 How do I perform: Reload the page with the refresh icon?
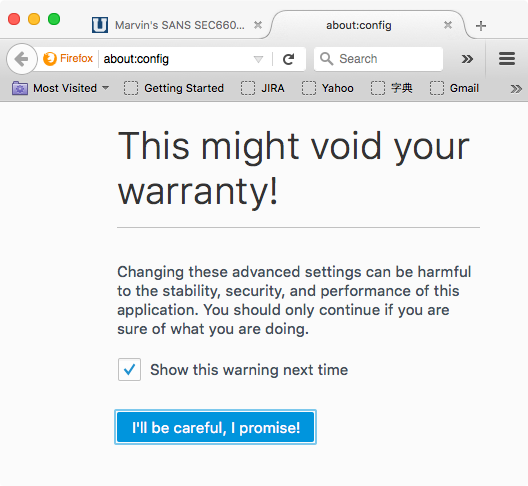coord(288,59)
